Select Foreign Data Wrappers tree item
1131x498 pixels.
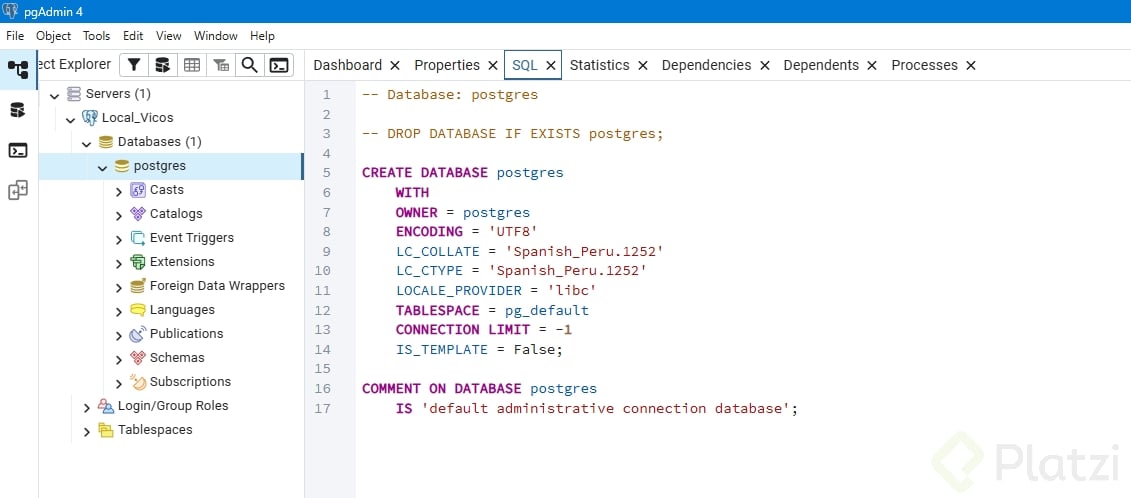click(x=217, y=286)
